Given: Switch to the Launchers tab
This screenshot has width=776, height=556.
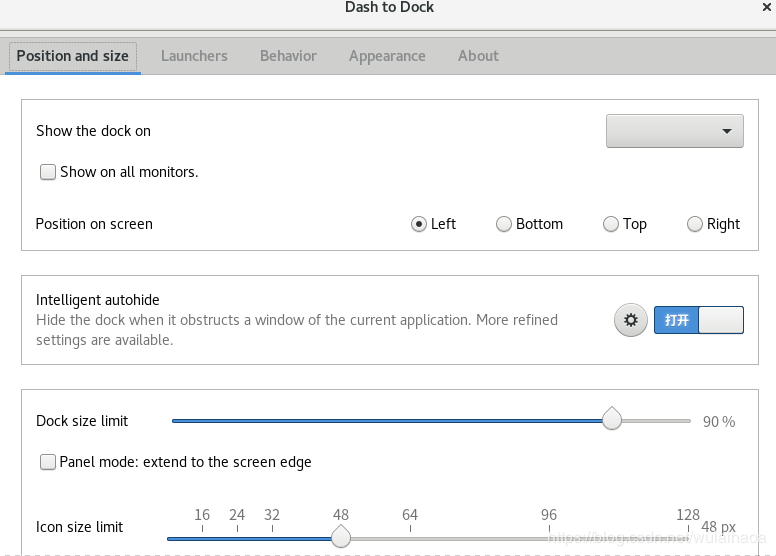Looking at the screenshot, I should 194,56.
